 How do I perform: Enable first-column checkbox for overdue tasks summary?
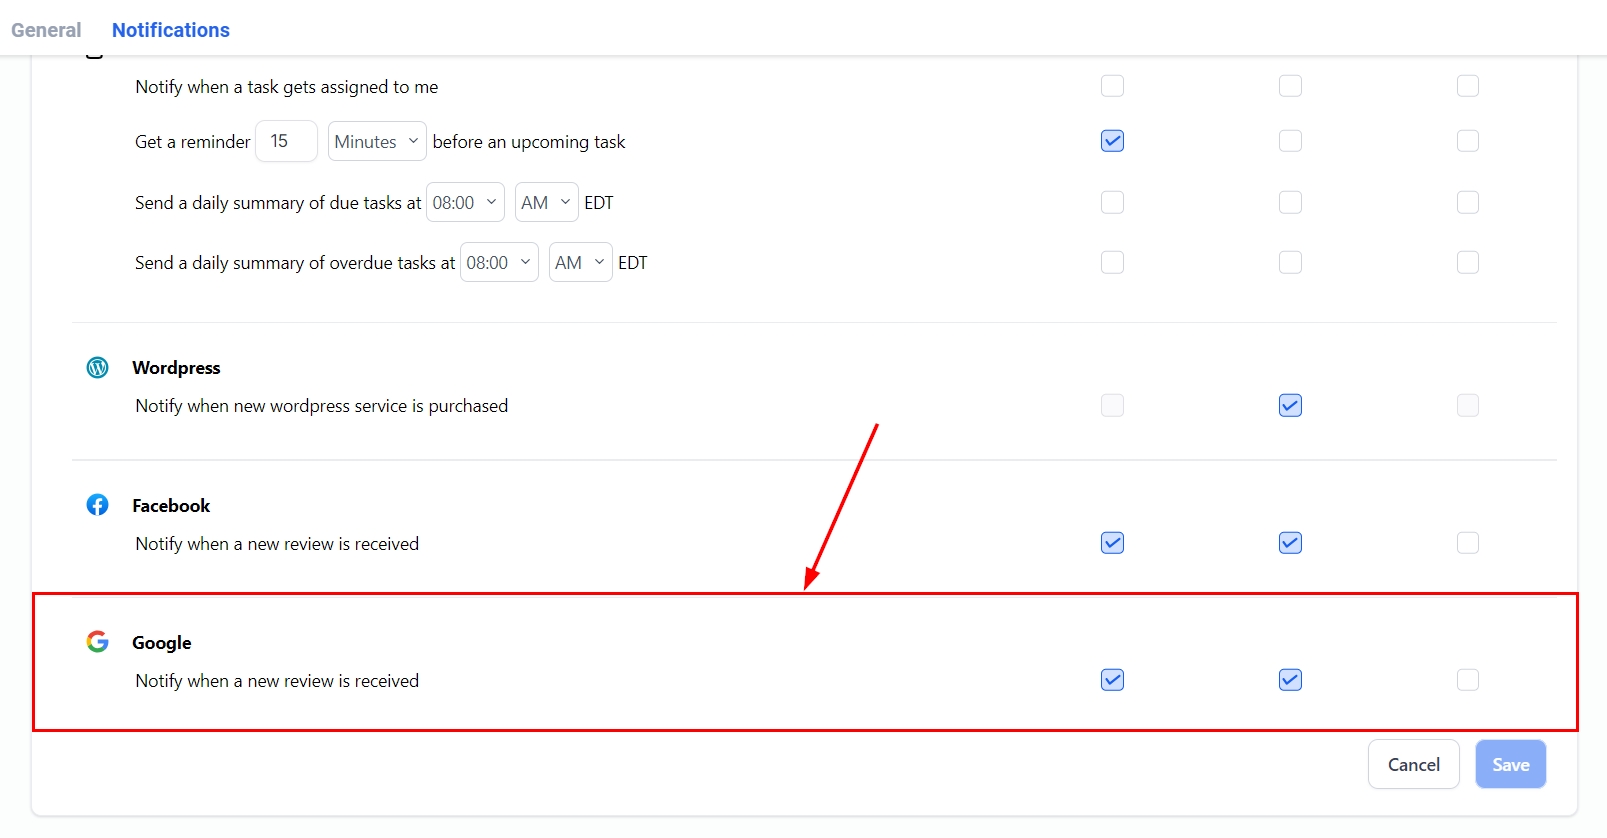tap(1112, 262)
